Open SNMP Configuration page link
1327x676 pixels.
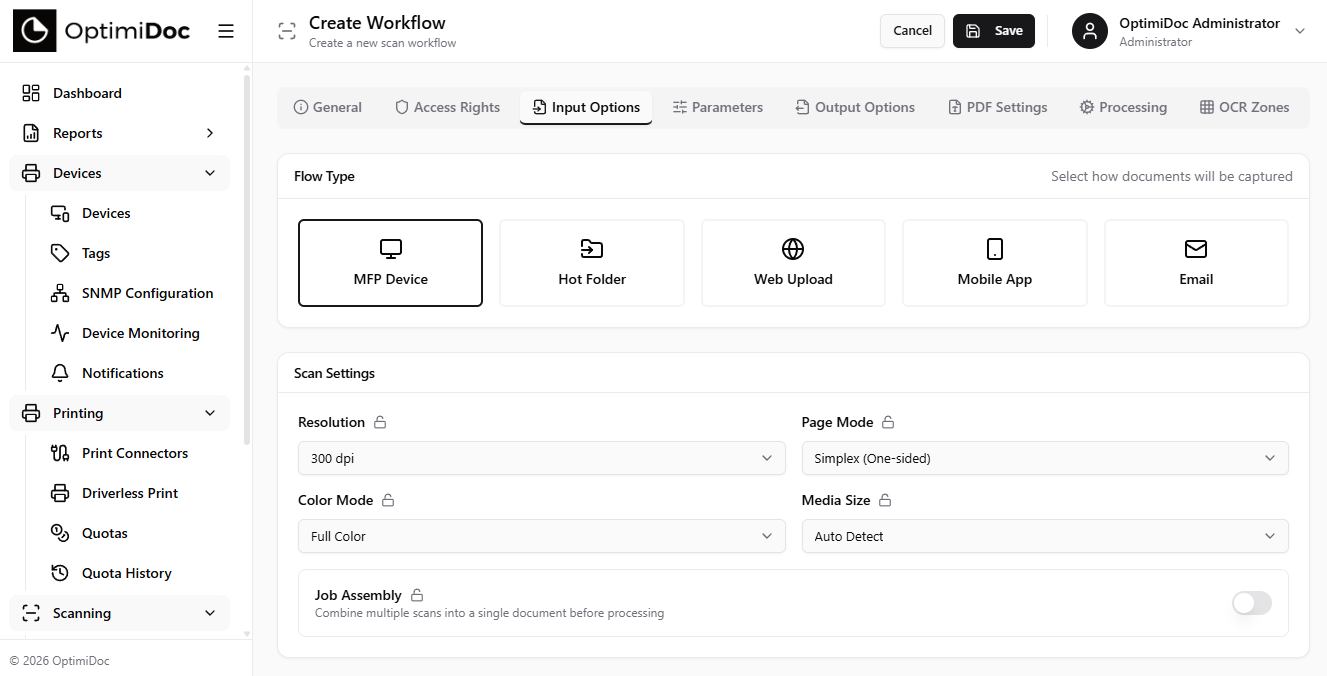148,293
